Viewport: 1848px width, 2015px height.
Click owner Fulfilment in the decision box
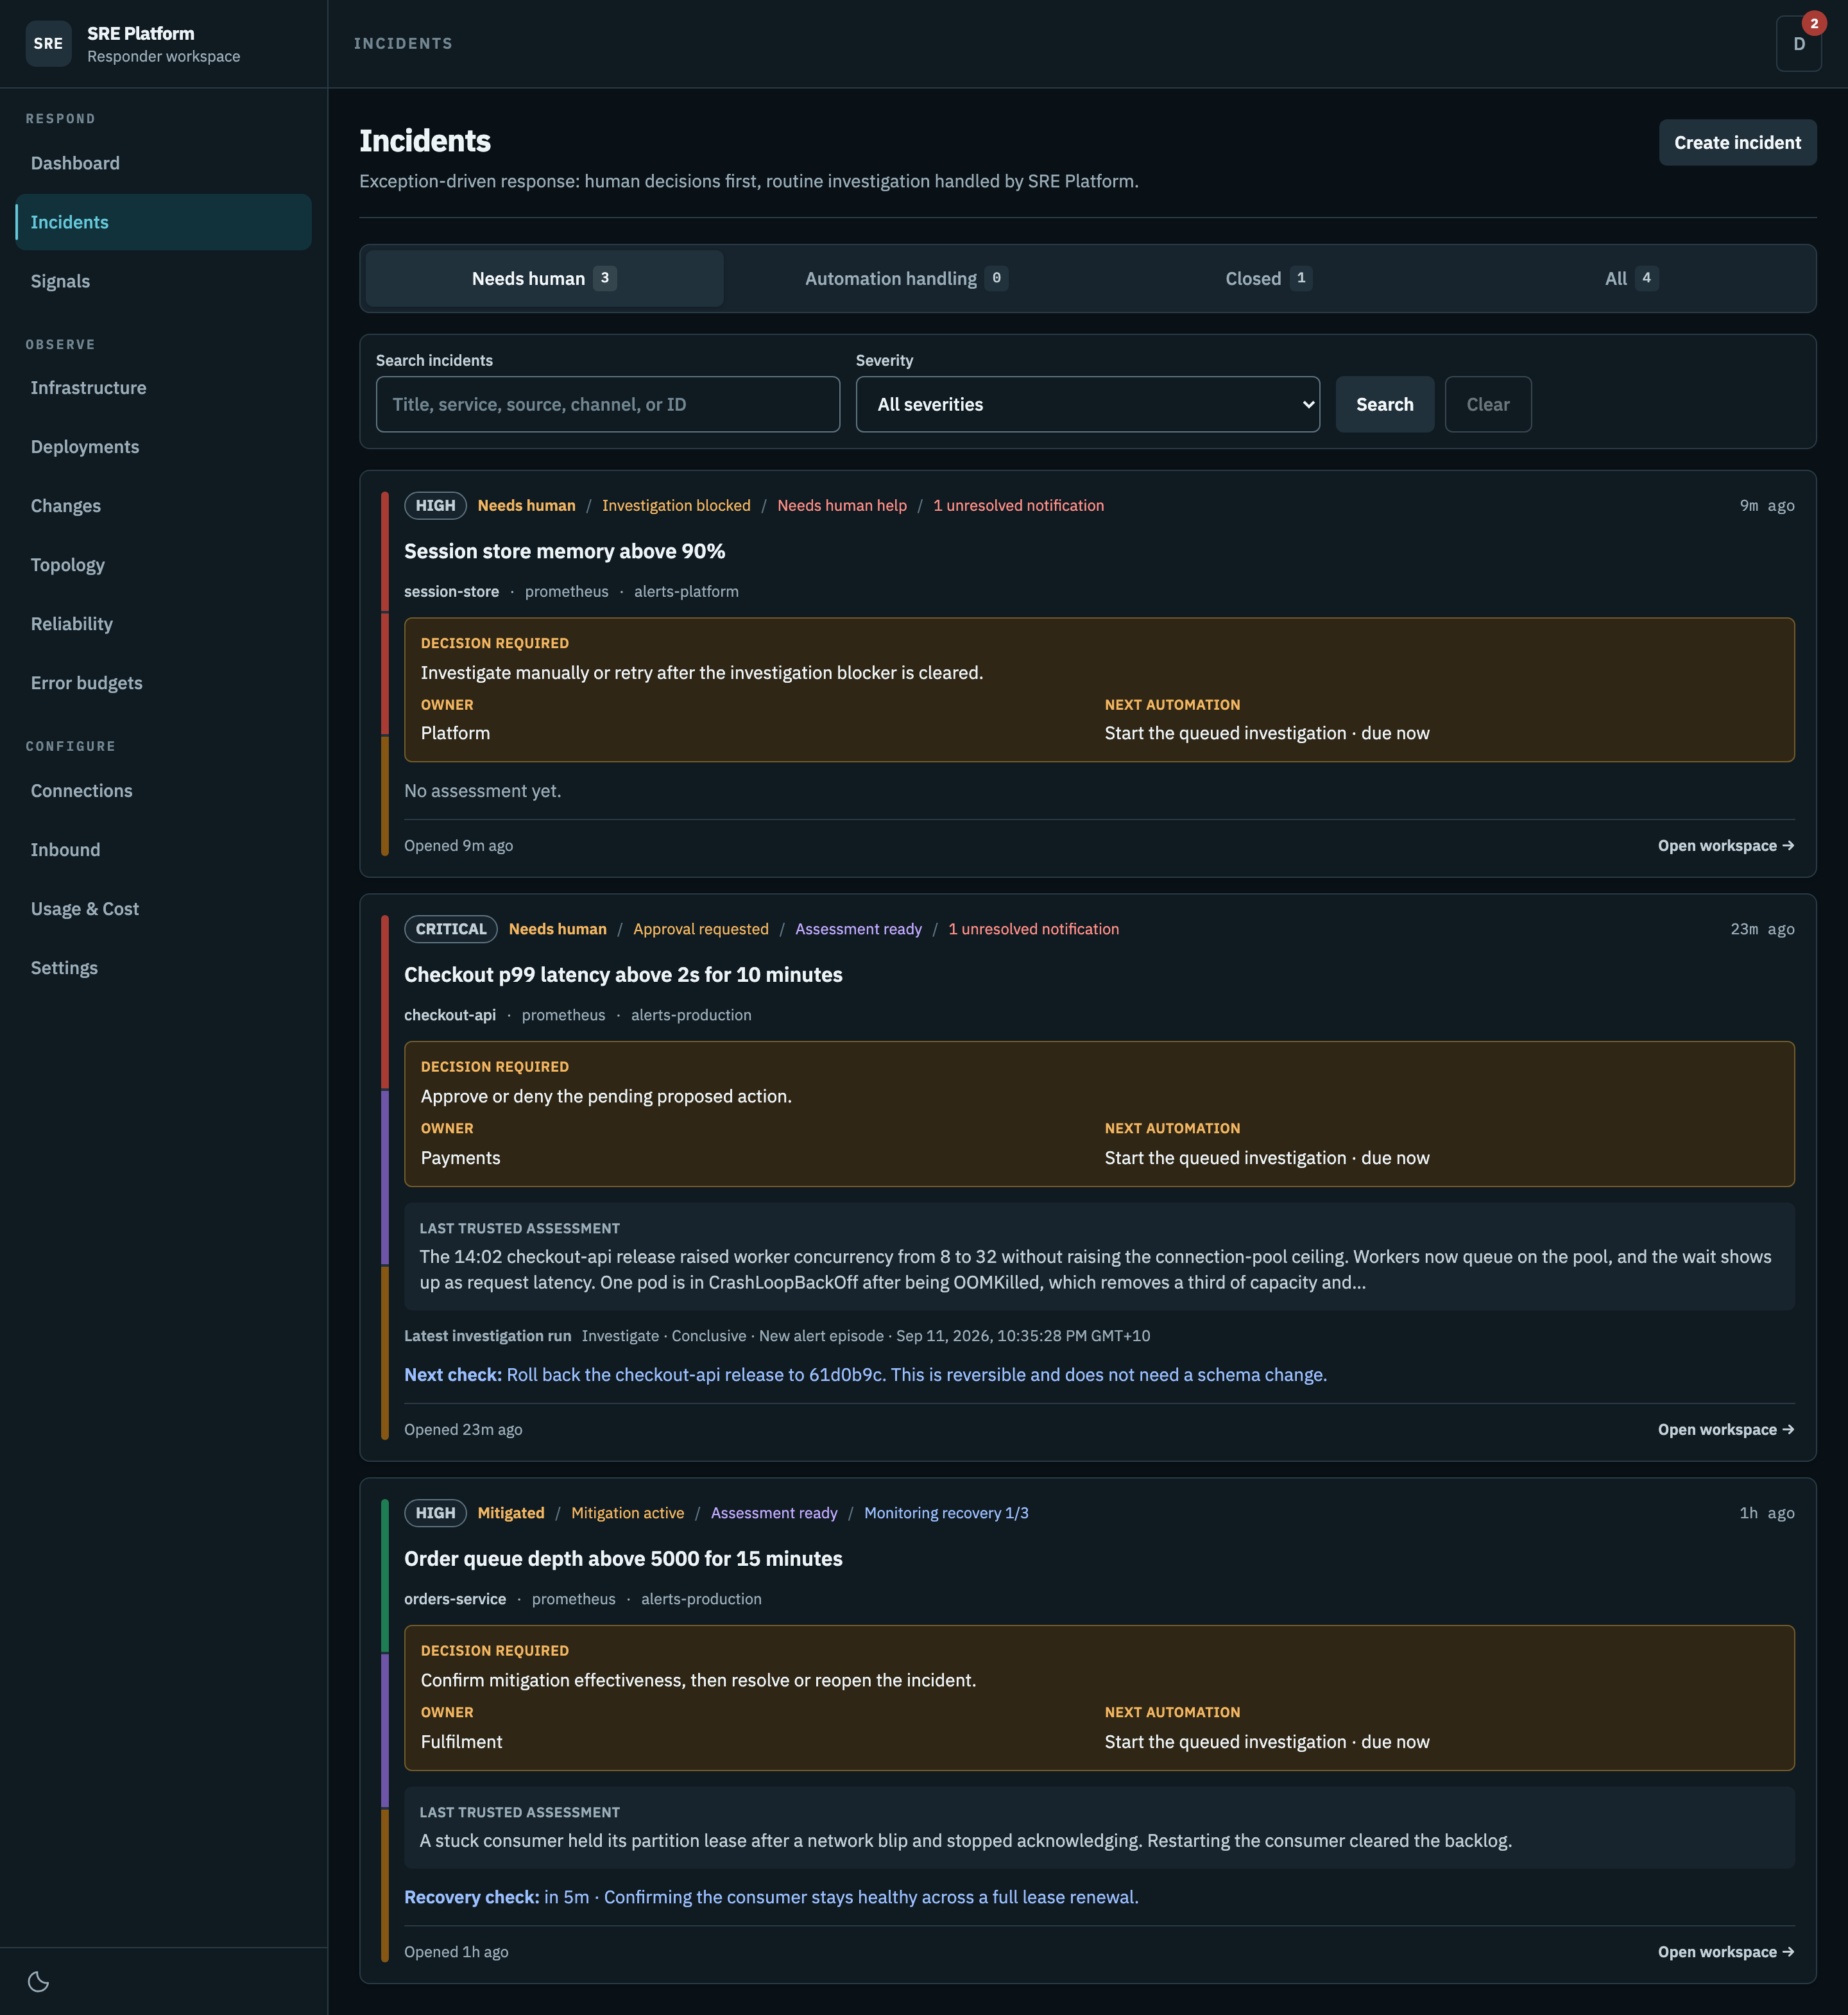461,1742
